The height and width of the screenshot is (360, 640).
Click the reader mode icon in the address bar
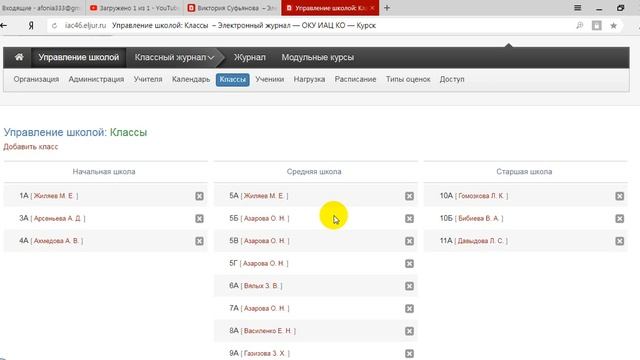pyautogui.click(x=597, y=26)
